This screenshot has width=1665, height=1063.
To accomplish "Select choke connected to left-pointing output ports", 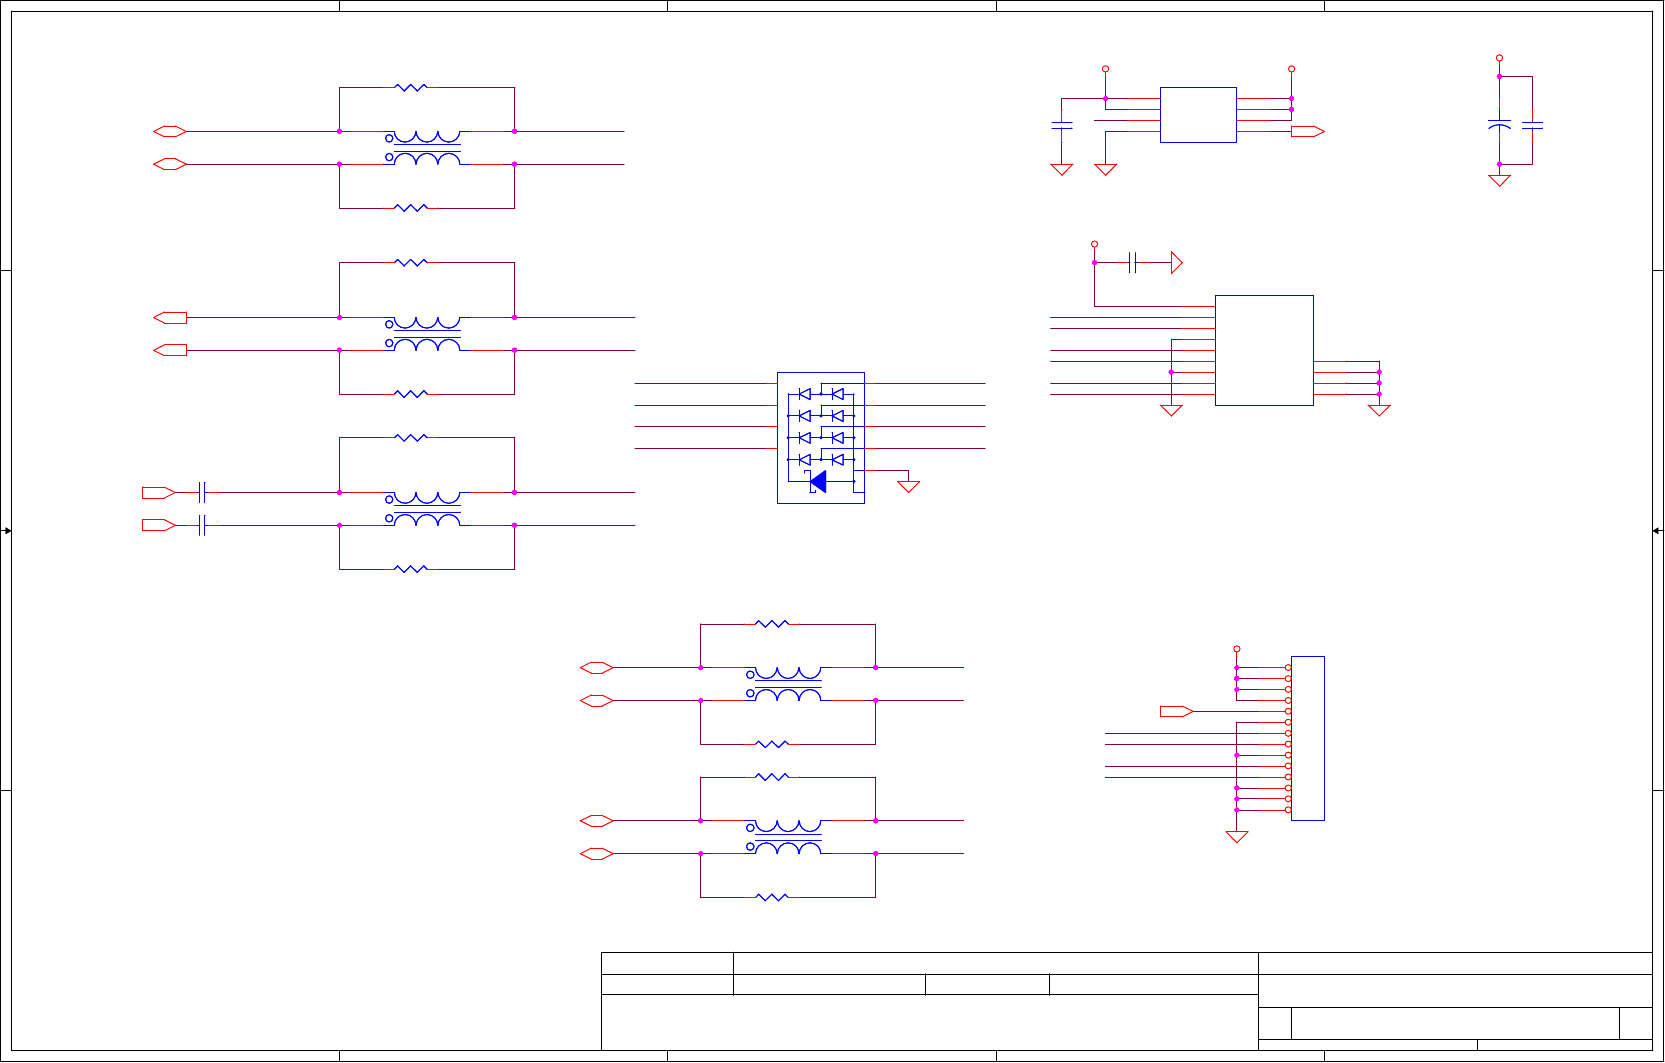I will tap(424, 334).
